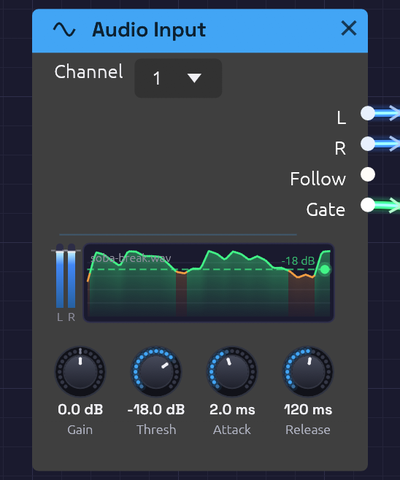The width and height of the screenshot is (400, 480).
Task: Click the 120 ms release value
Action: [308, 410]
